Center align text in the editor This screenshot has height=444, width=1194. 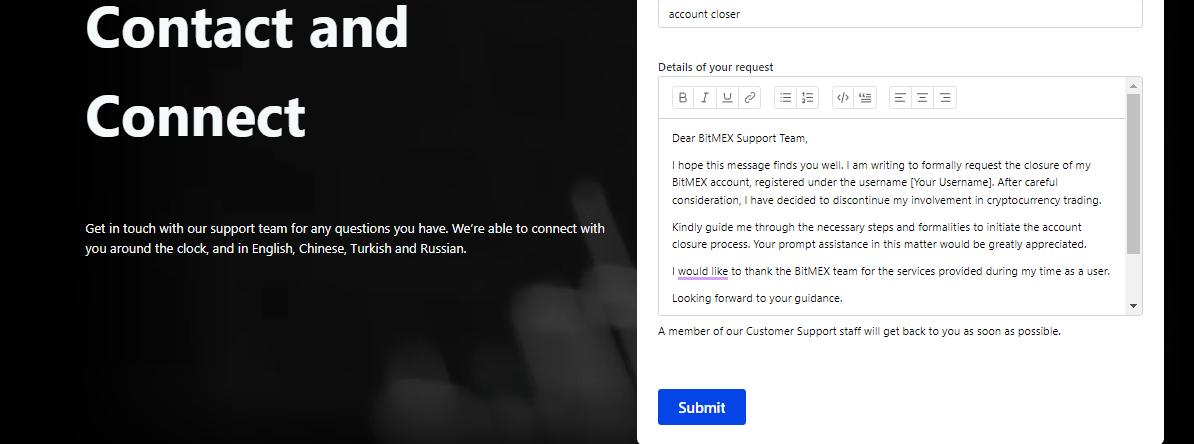click(922, 97)
